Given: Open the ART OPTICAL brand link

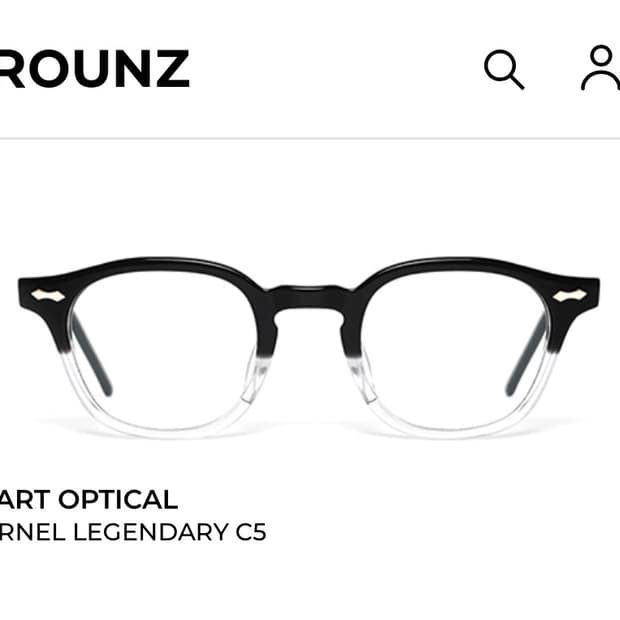Looking at the screenshot, I should click(89, 499).
